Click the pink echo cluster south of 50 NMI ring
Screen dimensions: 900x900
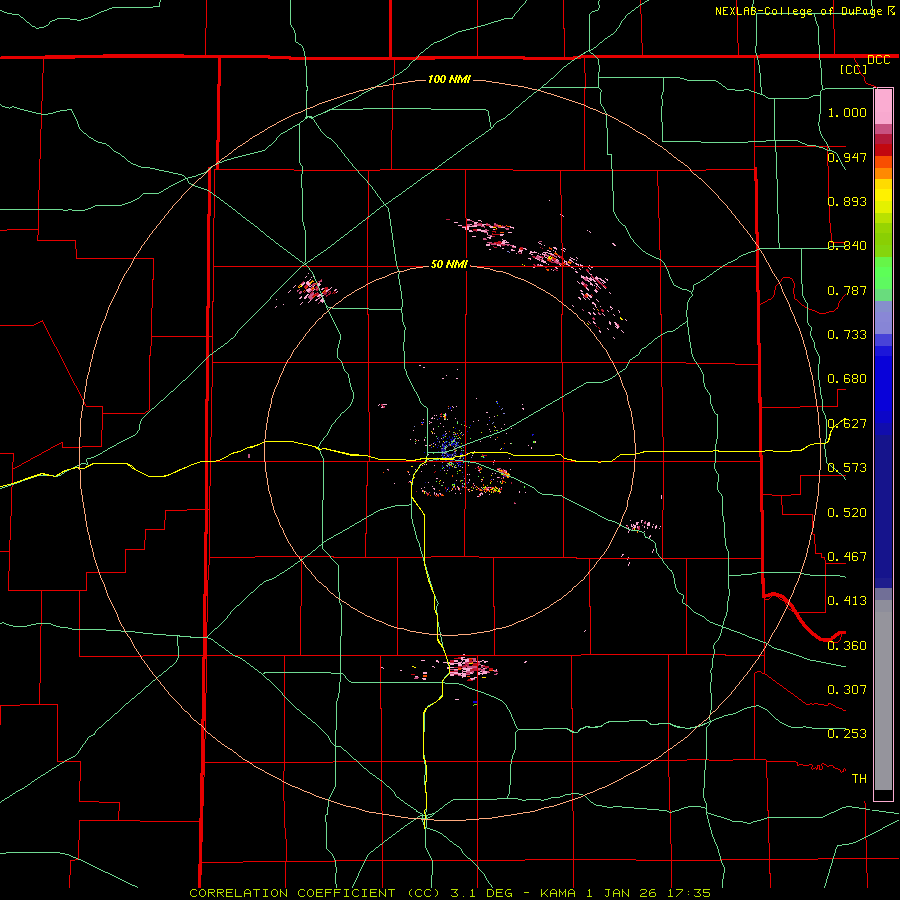click(470, 668)
